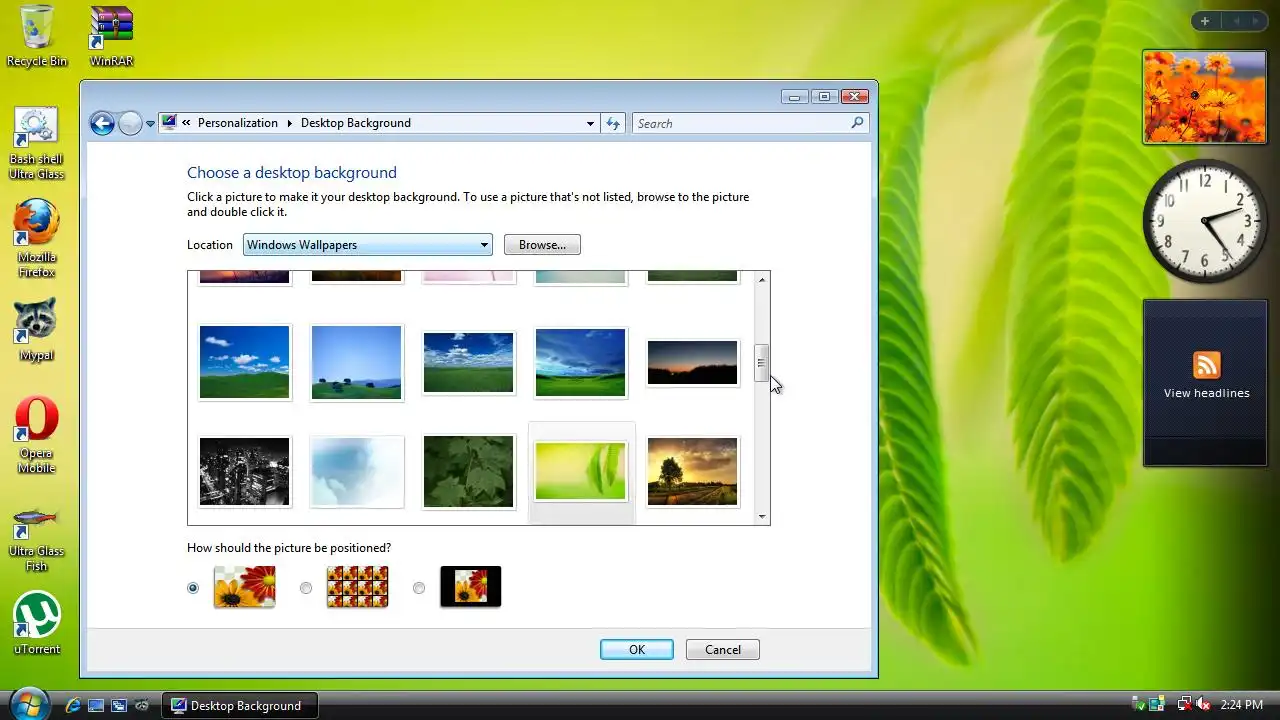Viewport: 1280px width, 720px height.
Task: Click the Cancel button
Action: pos(723,650)
